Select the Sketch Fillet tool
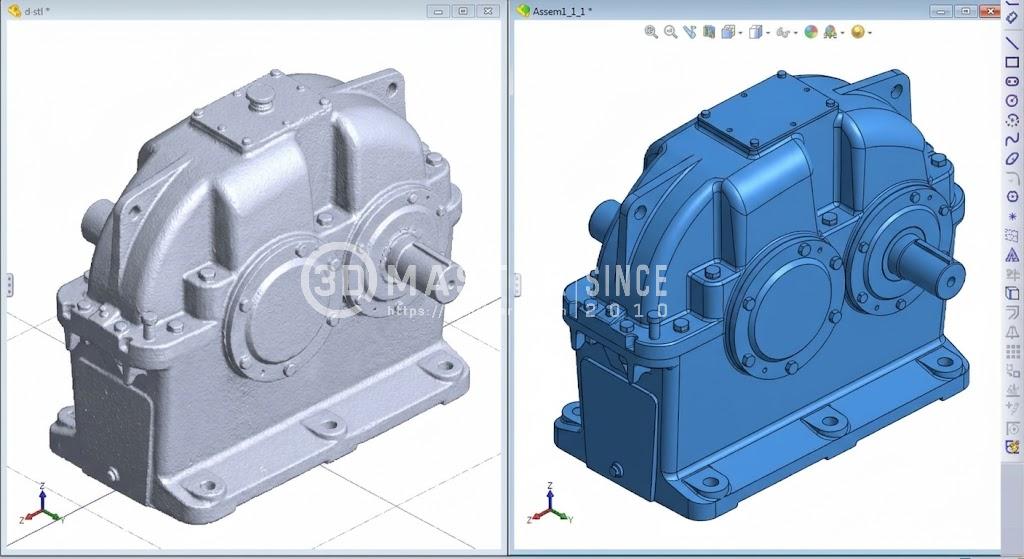This screenshot has height=559, width=1024. pos(1012,177)
